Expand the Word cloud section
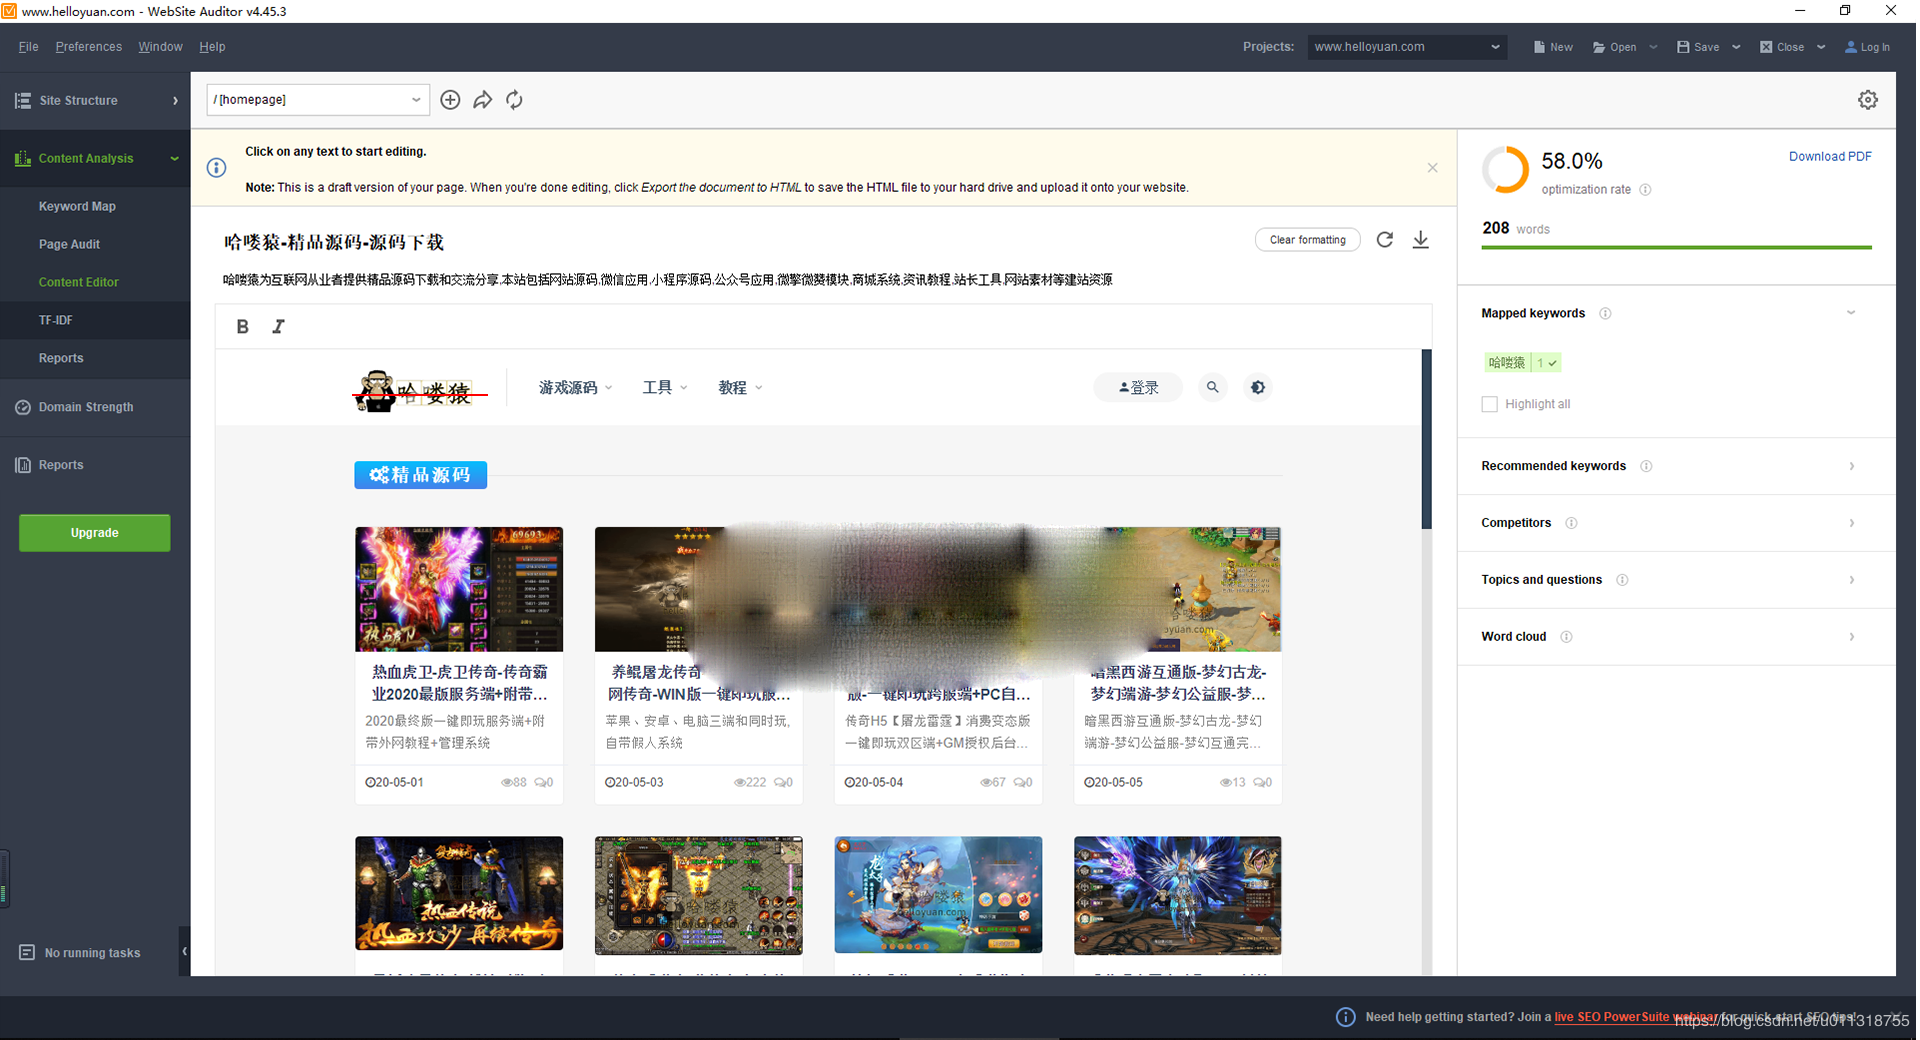 [x=1852, y=637]
